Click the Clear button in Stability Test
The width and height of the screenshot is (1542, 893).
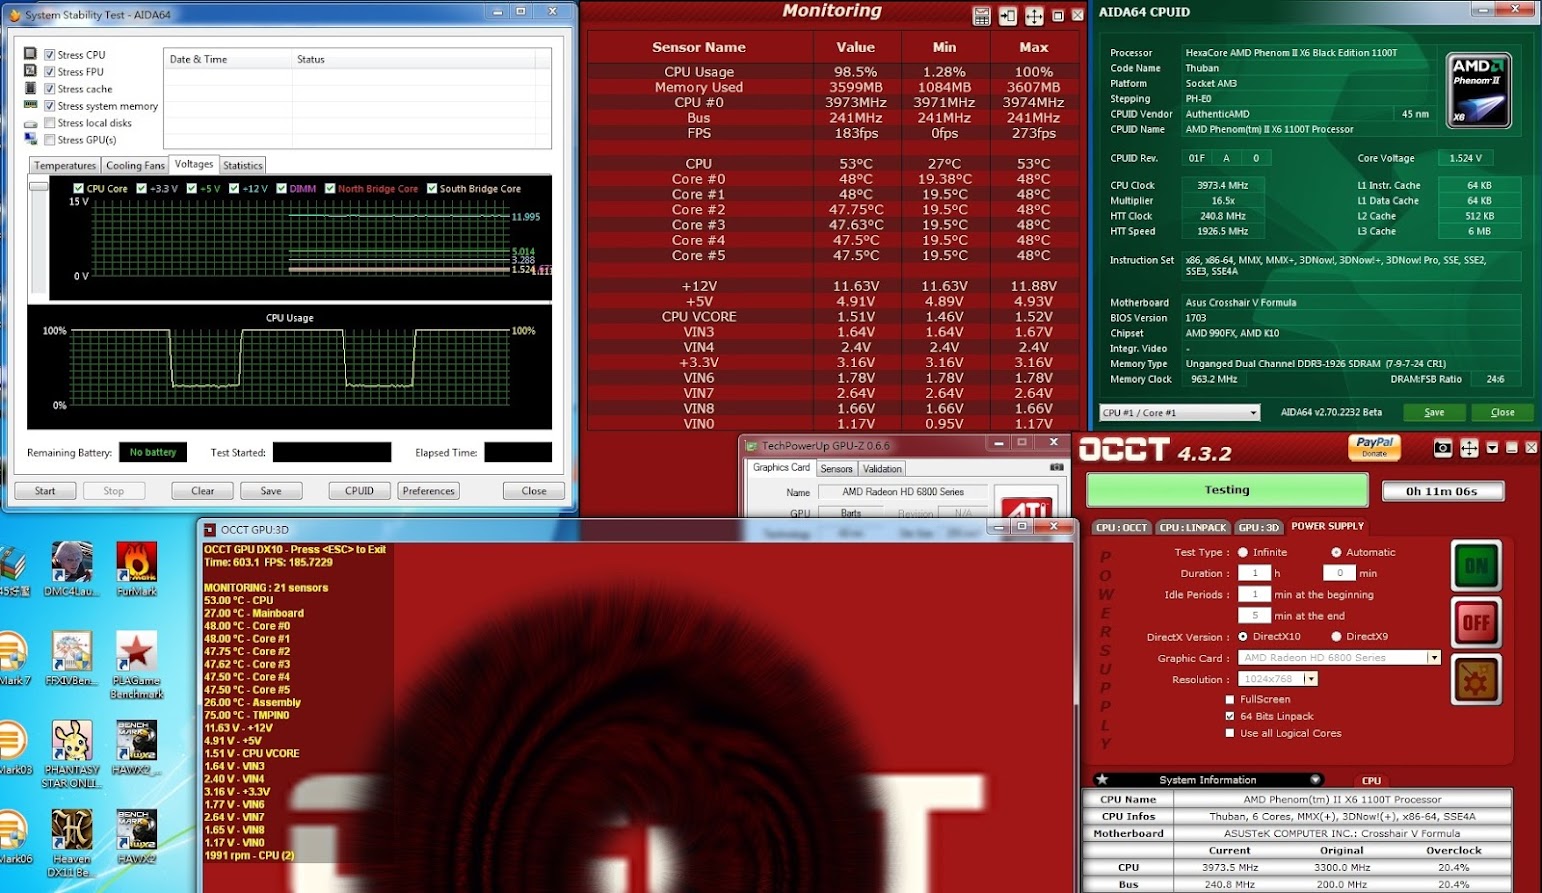tap(203, 491)
